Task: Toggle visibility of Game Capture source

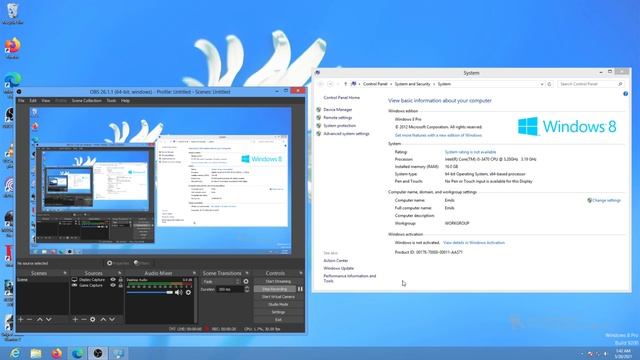Action: tap(113, 285)
